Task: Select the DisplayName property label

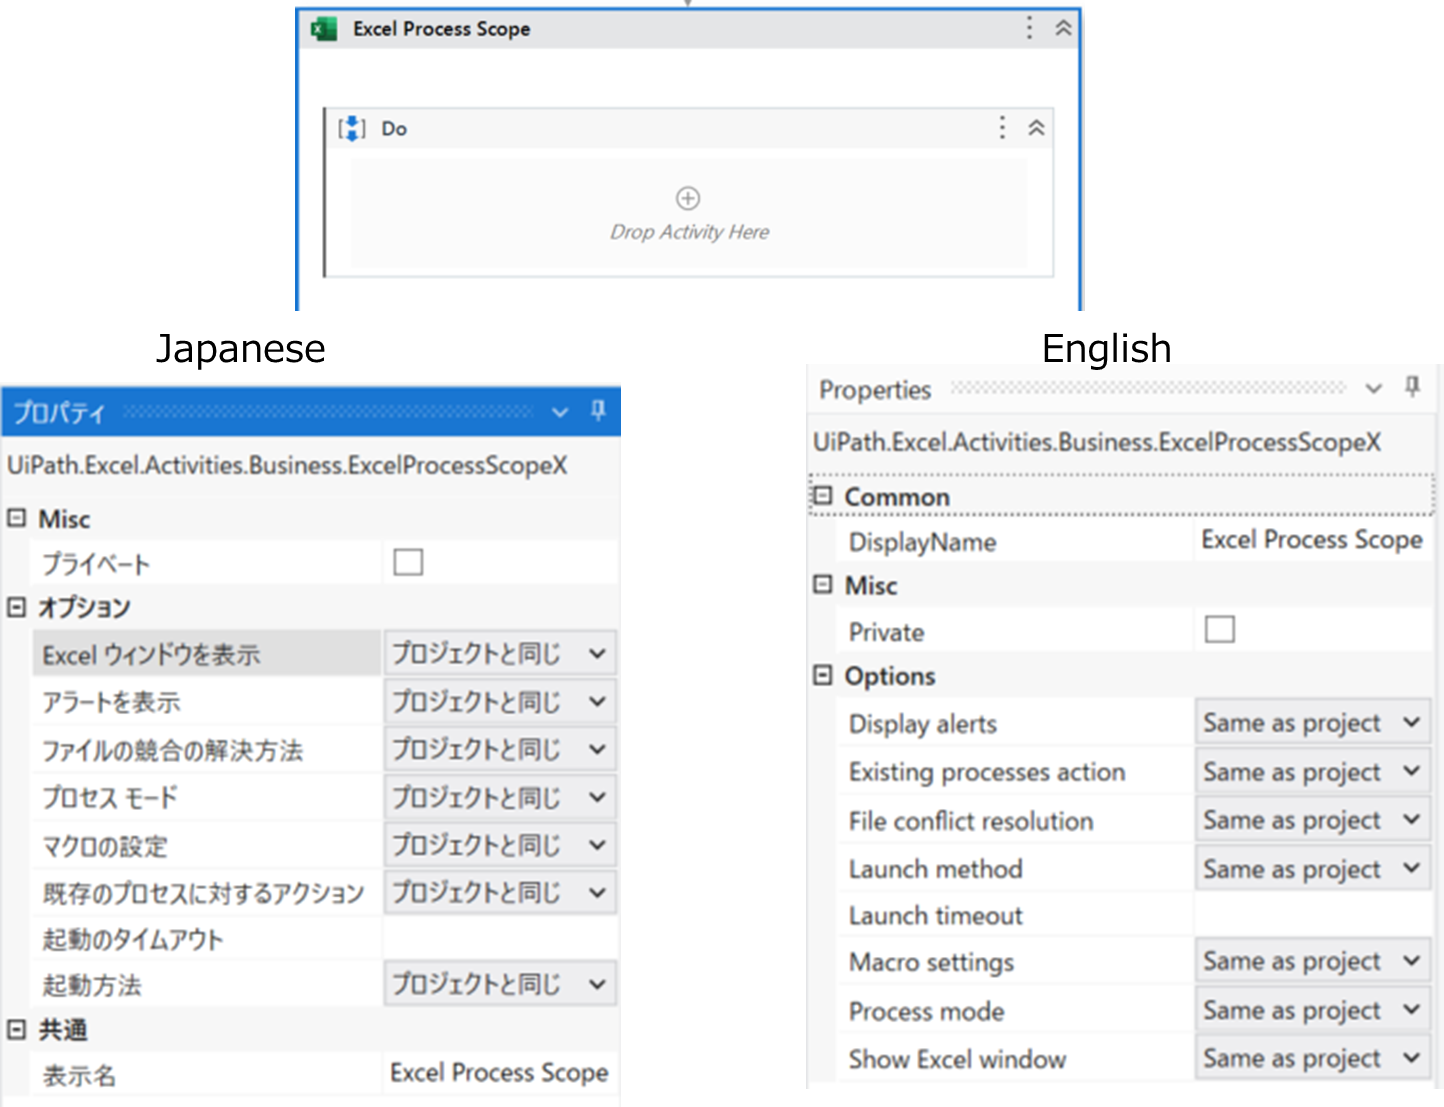Action: 922,542
